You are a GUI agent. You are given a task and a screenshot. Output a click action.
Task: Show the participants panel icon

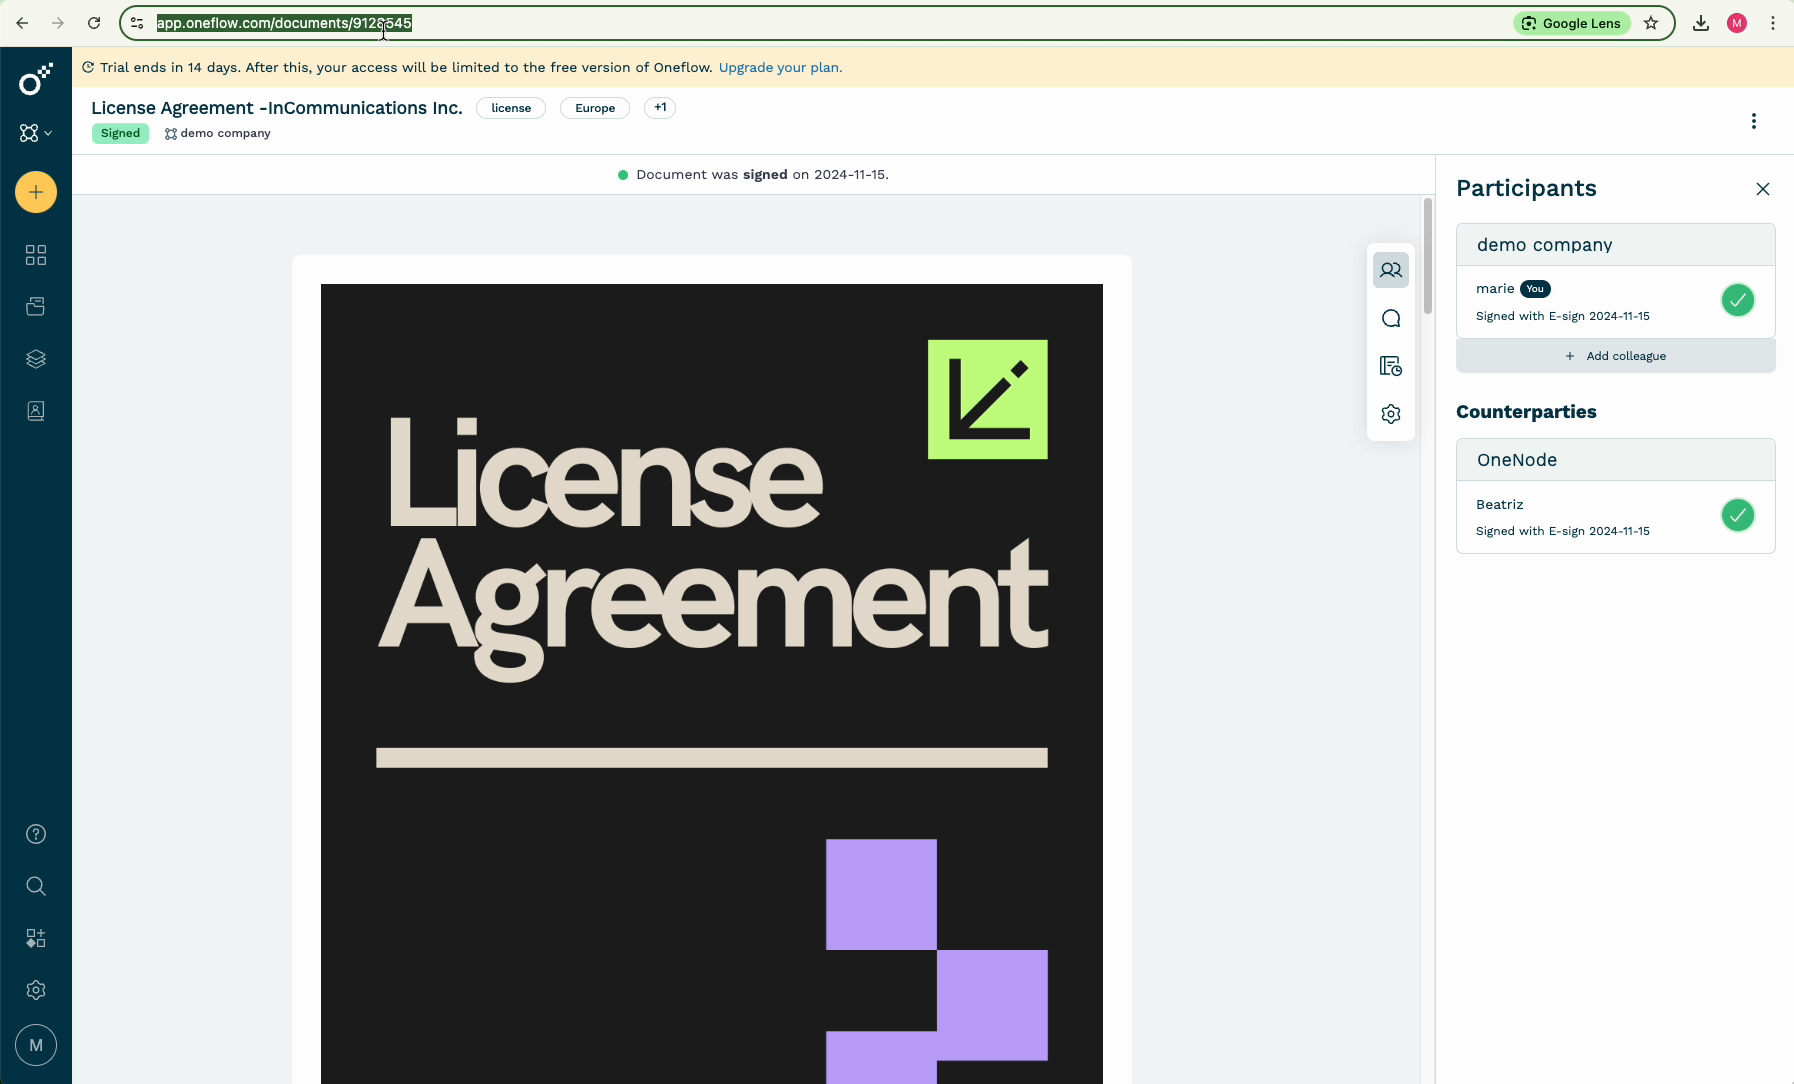(x=1391, y=270)
